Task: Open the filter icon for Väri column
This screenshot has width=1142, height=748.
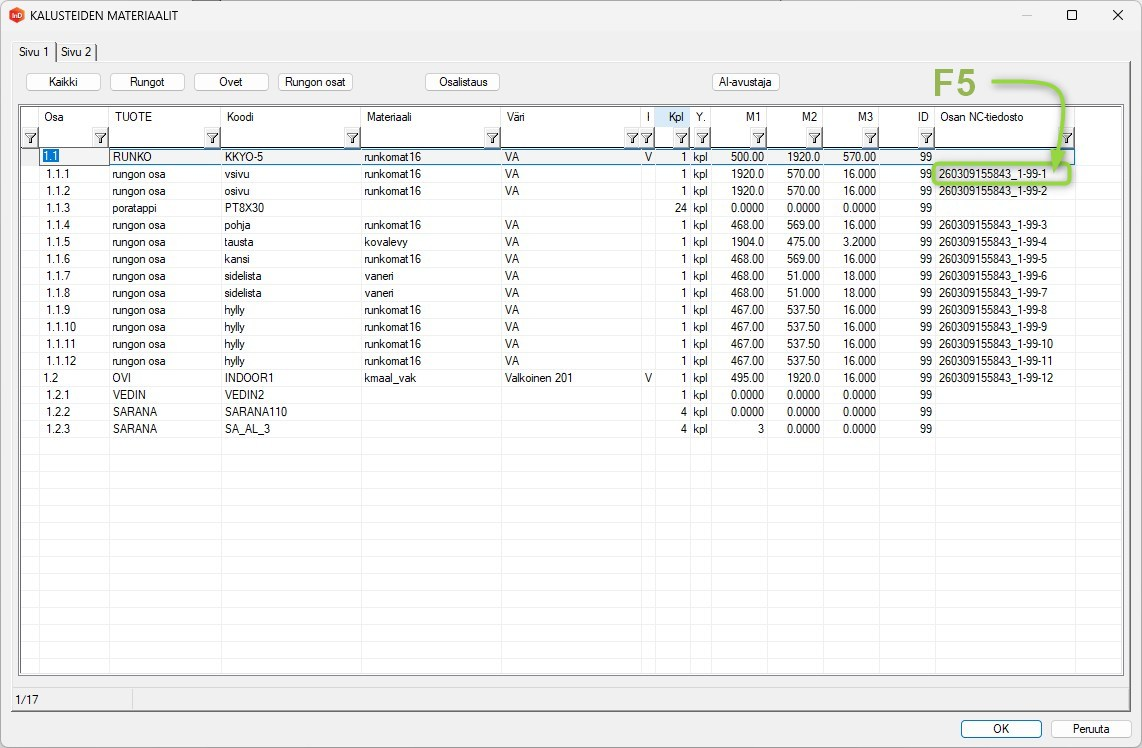Action: click(x=632, y=138)
